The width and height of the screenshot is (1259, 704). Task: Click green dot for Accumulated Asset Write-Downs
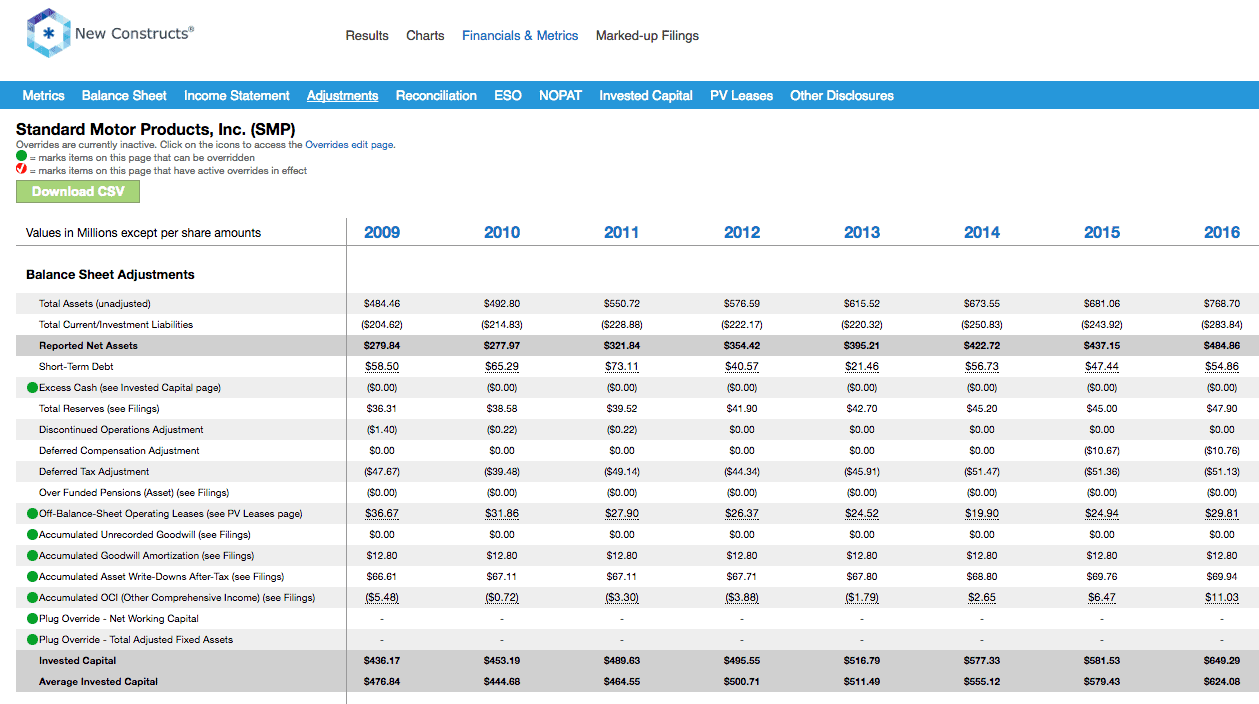(33, 577)
